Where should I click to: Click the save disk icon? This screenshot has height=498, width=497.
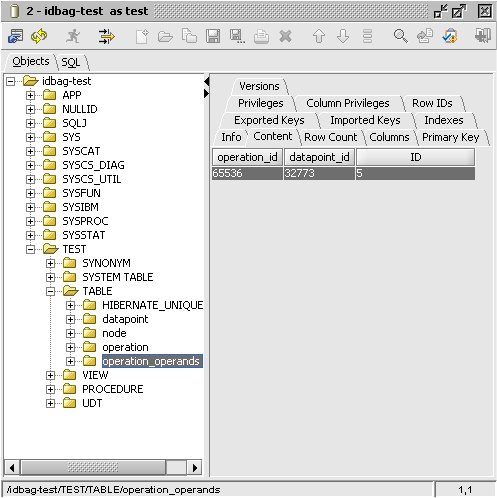(x=213, y=36)
